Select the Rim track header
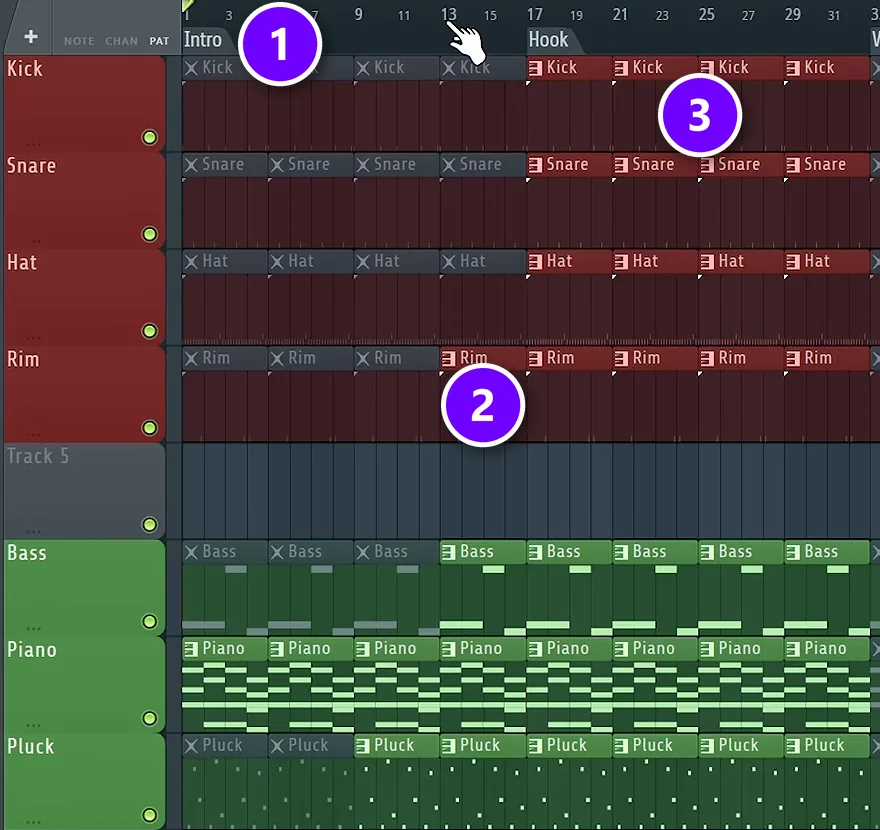The width and height of the screenshot is (880, 830). tap(84, 394)
